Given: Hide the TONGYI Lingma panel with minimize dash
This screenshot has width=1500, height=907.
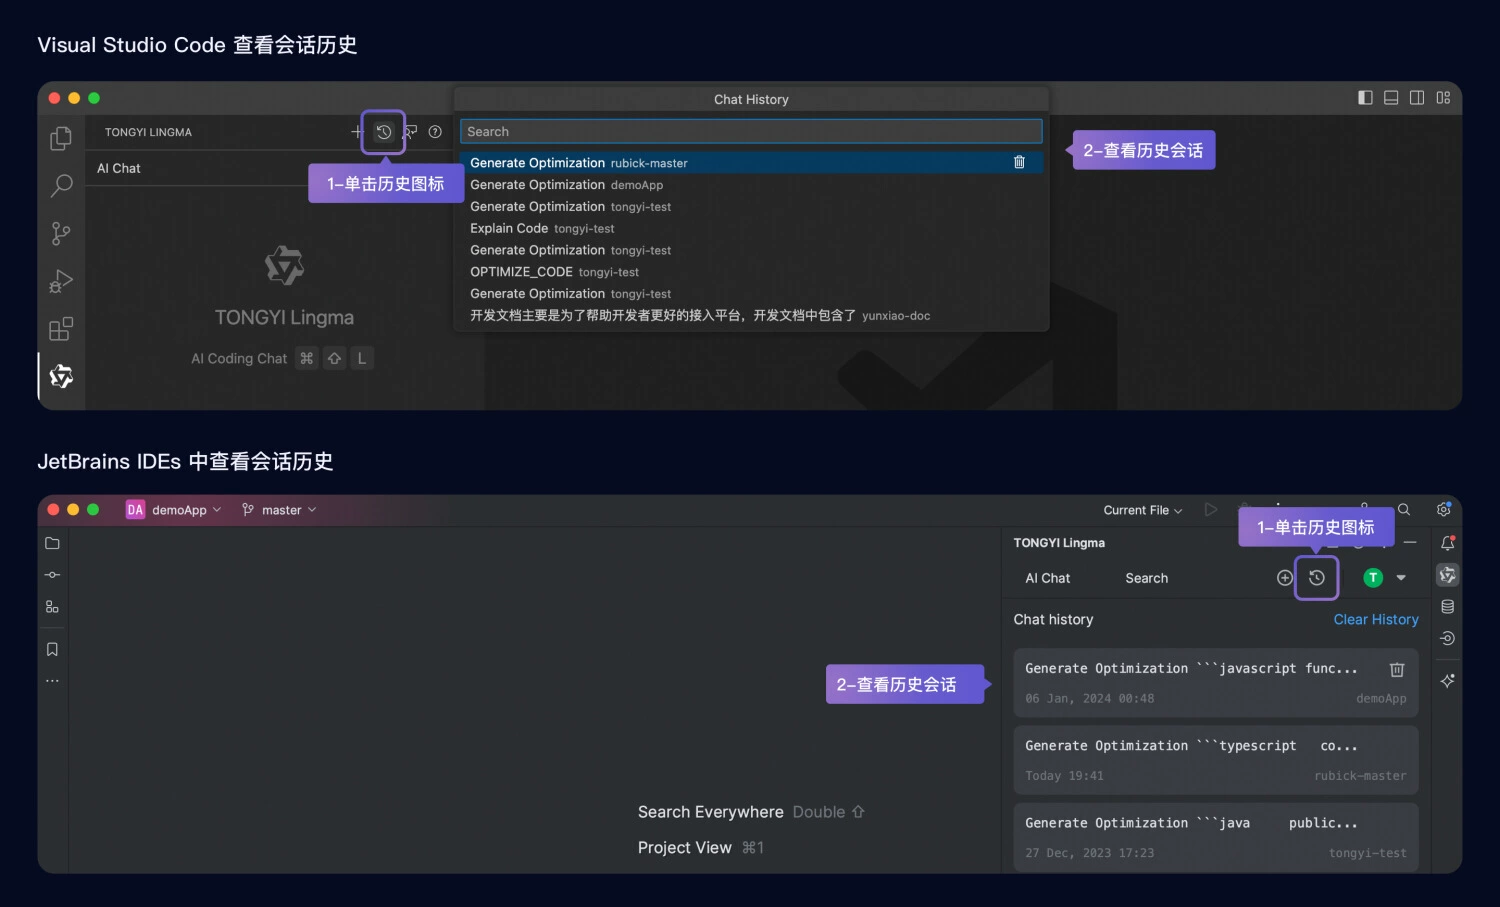Looking at the screenshot, I should click(x=1410, y=542).
